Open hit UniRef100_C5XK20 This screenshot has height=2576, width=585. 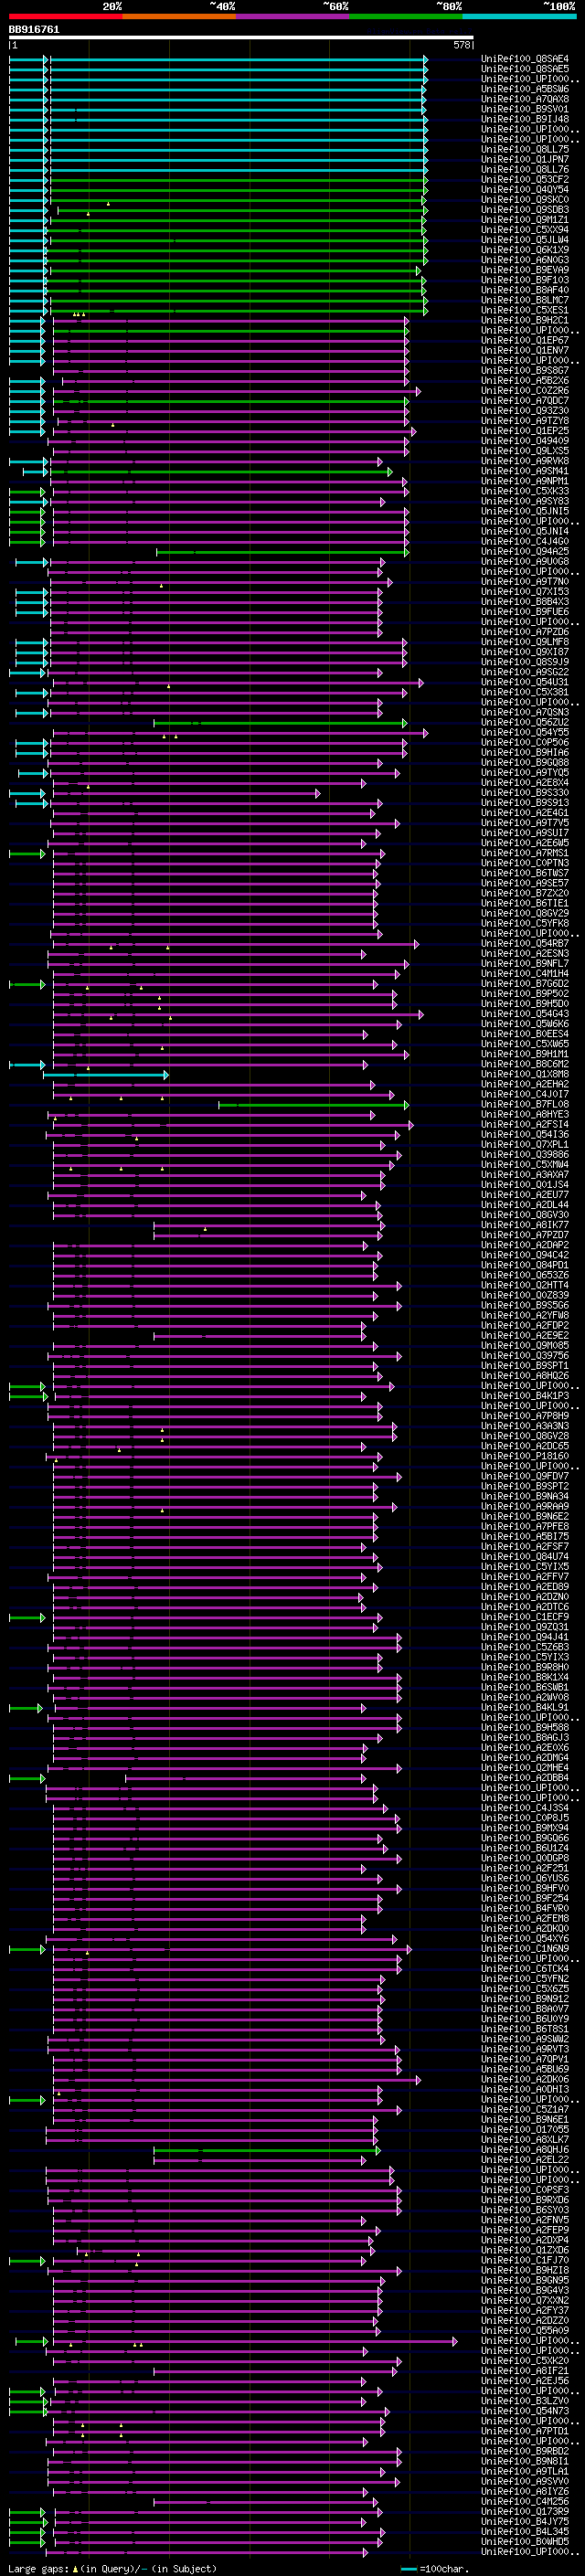point(525,2361)
